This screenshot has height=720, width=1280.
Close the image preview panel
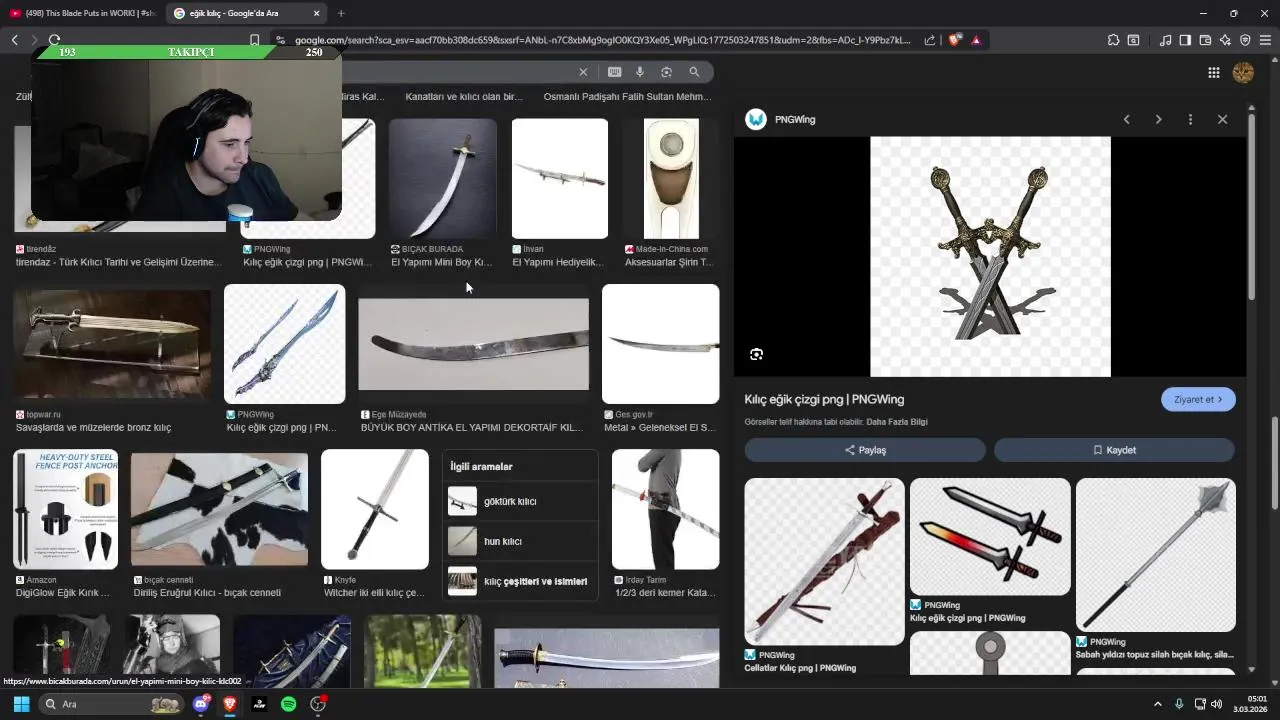[x=1222, y=119]
